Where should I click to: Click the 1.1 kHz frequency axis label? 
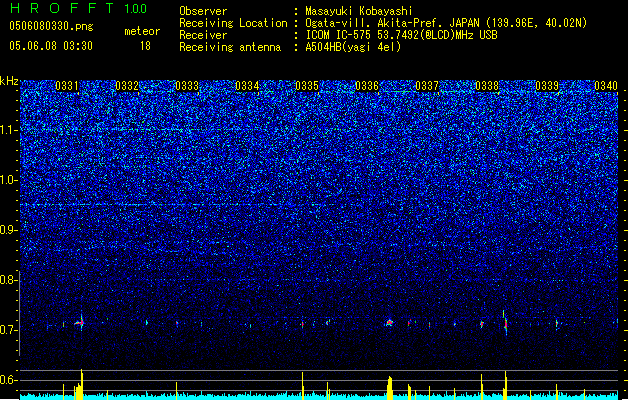click(x=9, y=130)
